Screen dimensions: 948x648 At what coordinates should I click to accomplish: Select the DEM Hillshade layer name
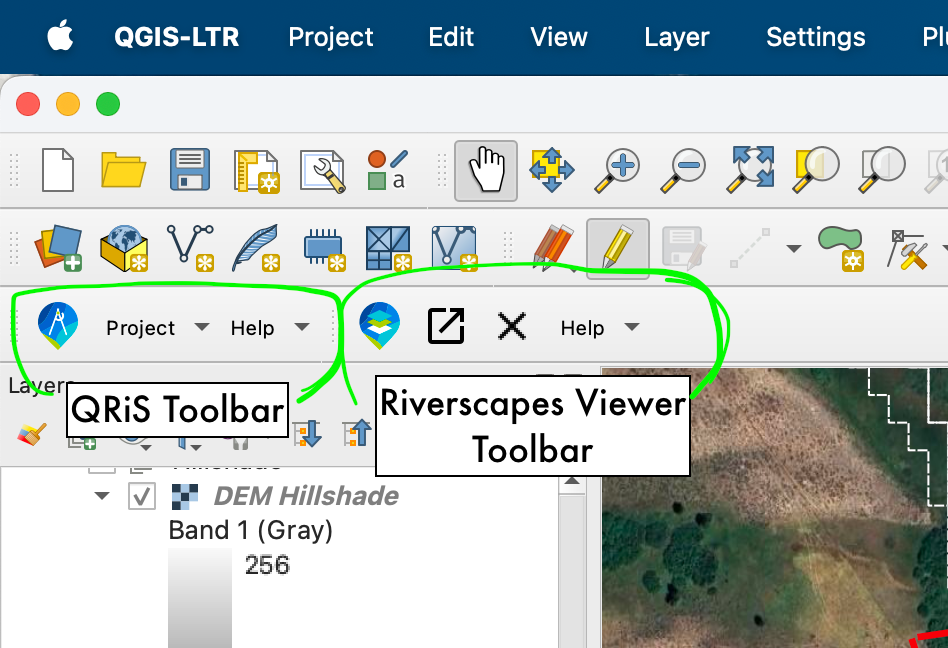click(306, 496)
